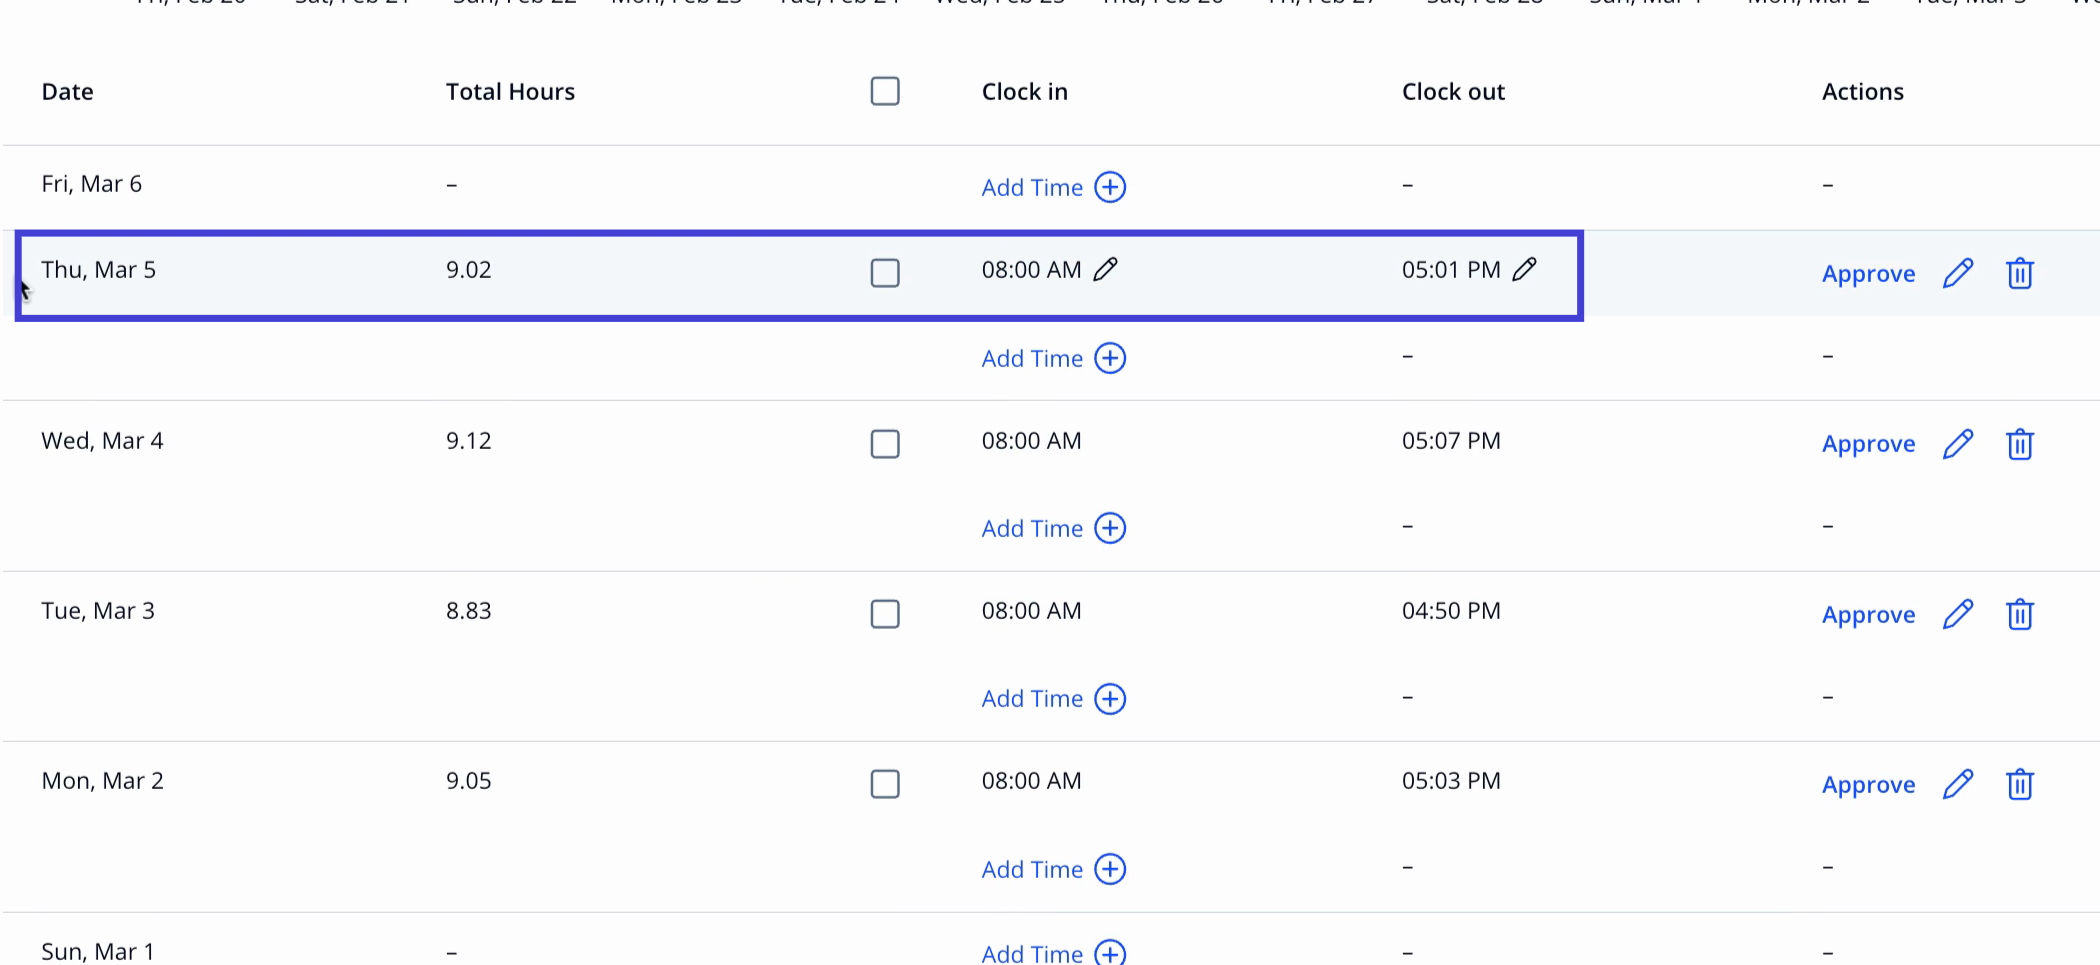Check the Mon, Mar 2 row checkbox

(885, 784)
